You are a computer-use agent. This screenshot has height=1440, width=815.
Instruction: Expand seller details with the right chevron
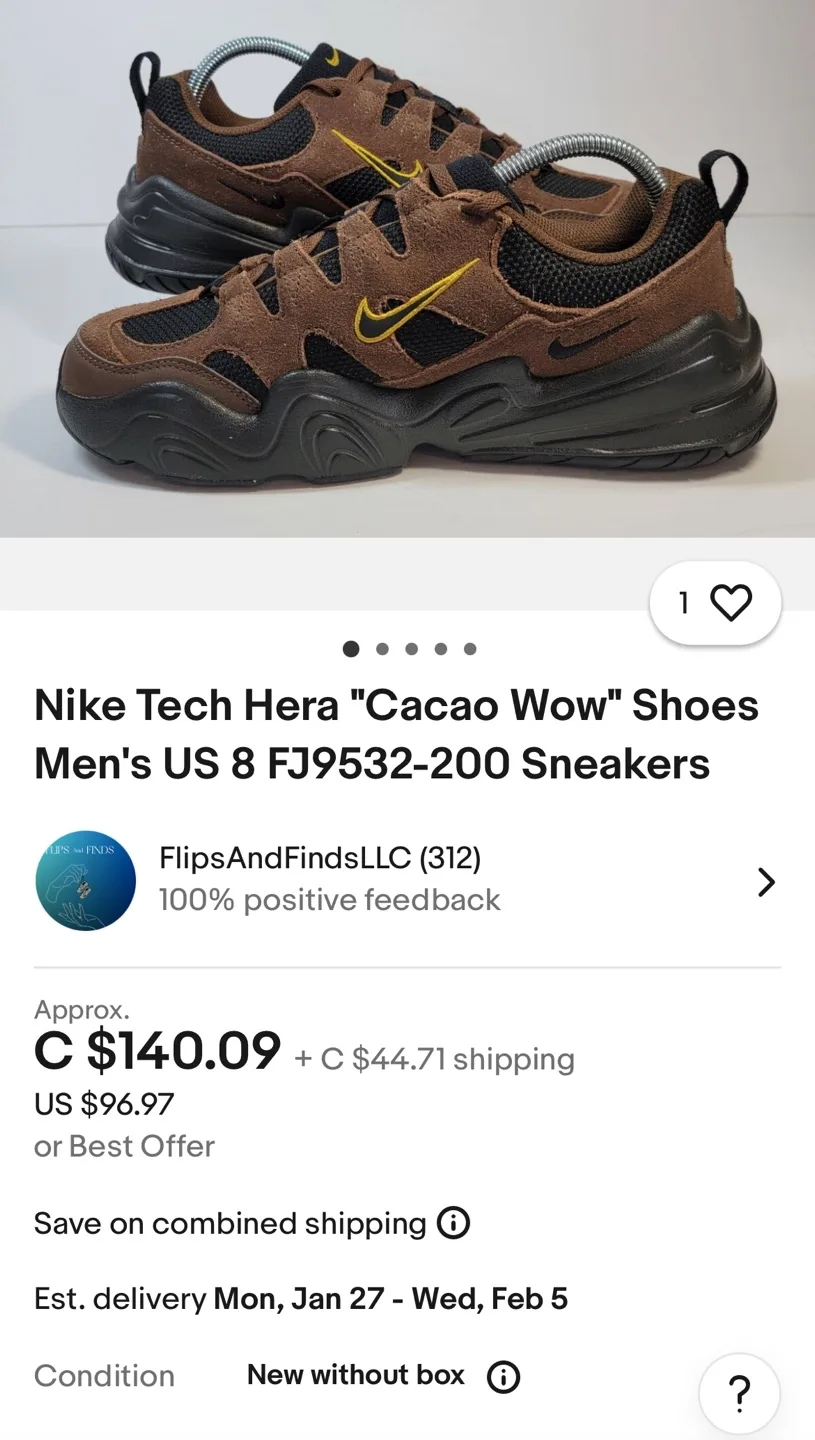coord(767,882)
